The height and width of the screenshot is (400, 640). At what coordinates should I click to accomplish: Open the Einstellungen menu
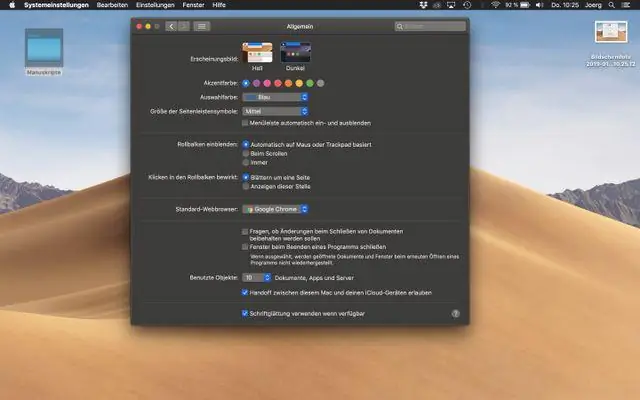155,5
